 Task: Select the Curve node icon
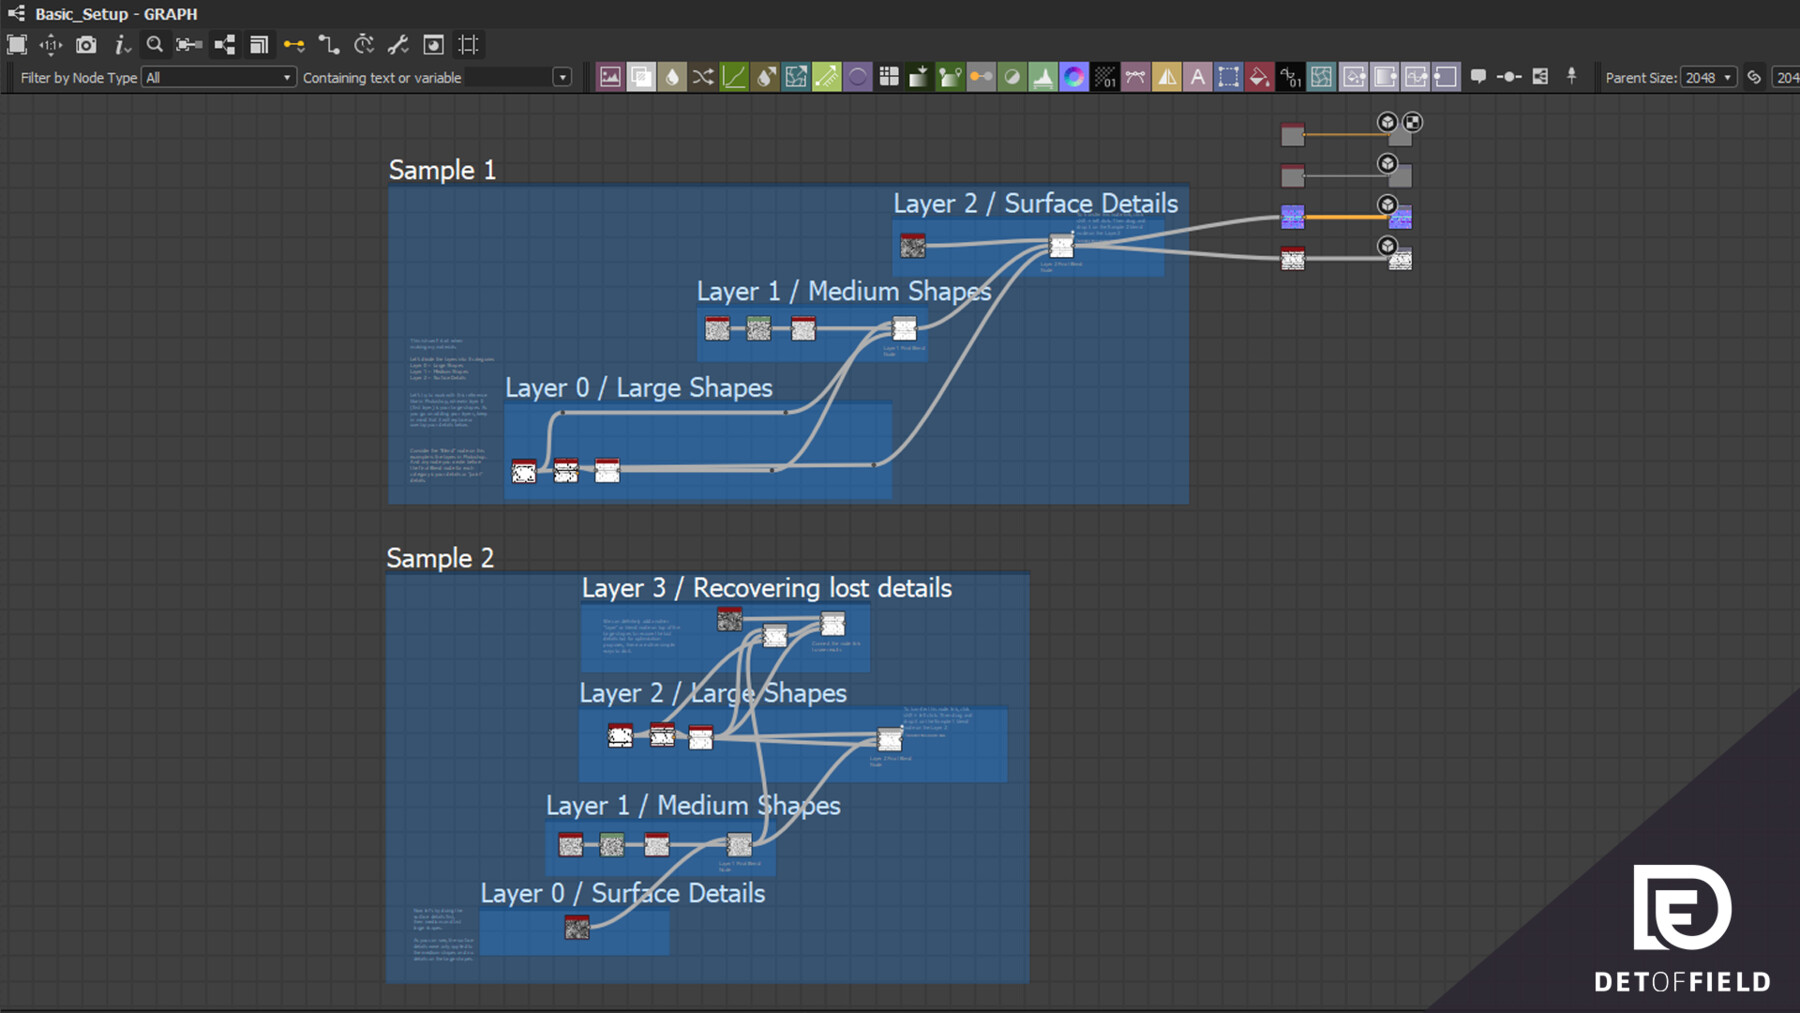tap(733, 77)
